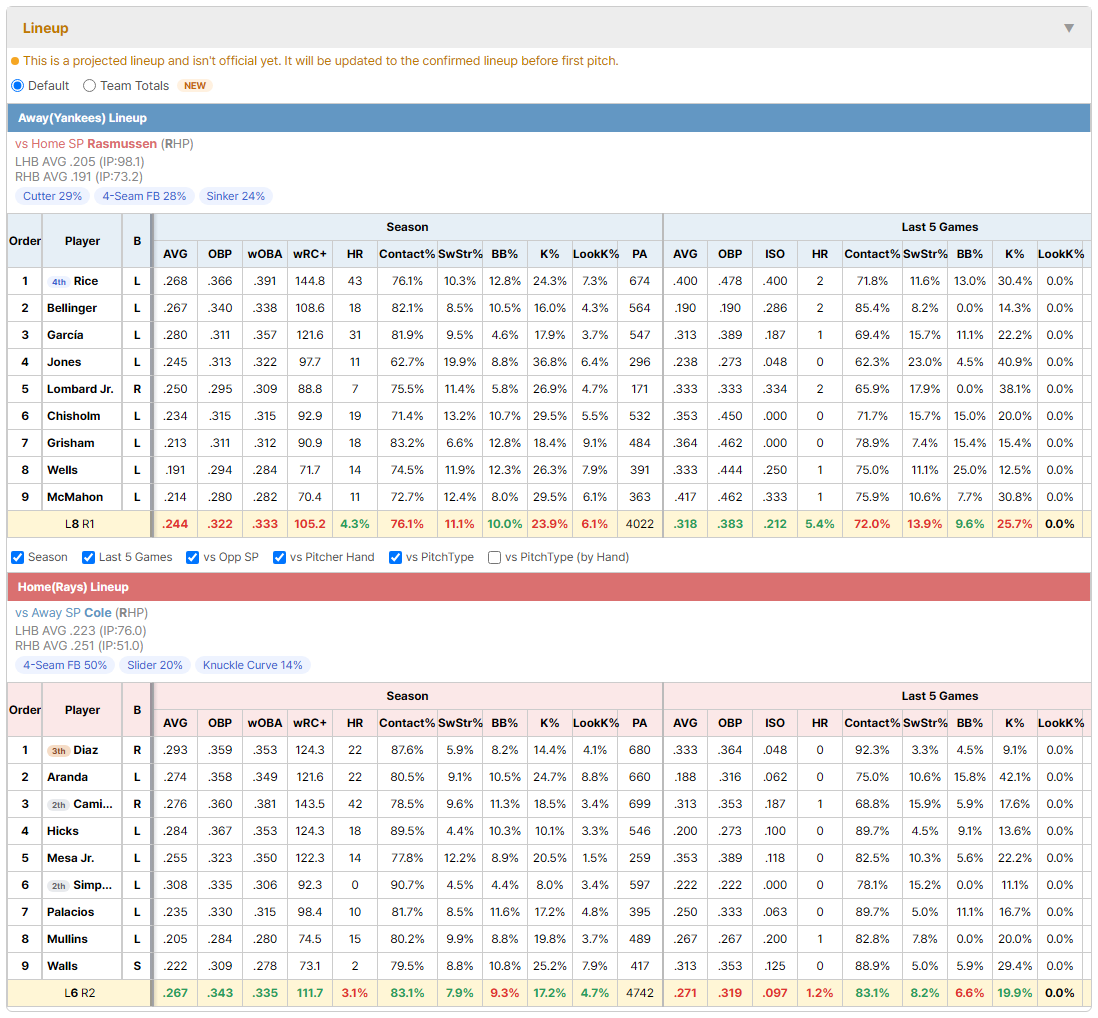This screenshot has height=1018, width=1098.
Task: Click the Cutter 29% pitch tag
Action: click(x=53, y=196)
